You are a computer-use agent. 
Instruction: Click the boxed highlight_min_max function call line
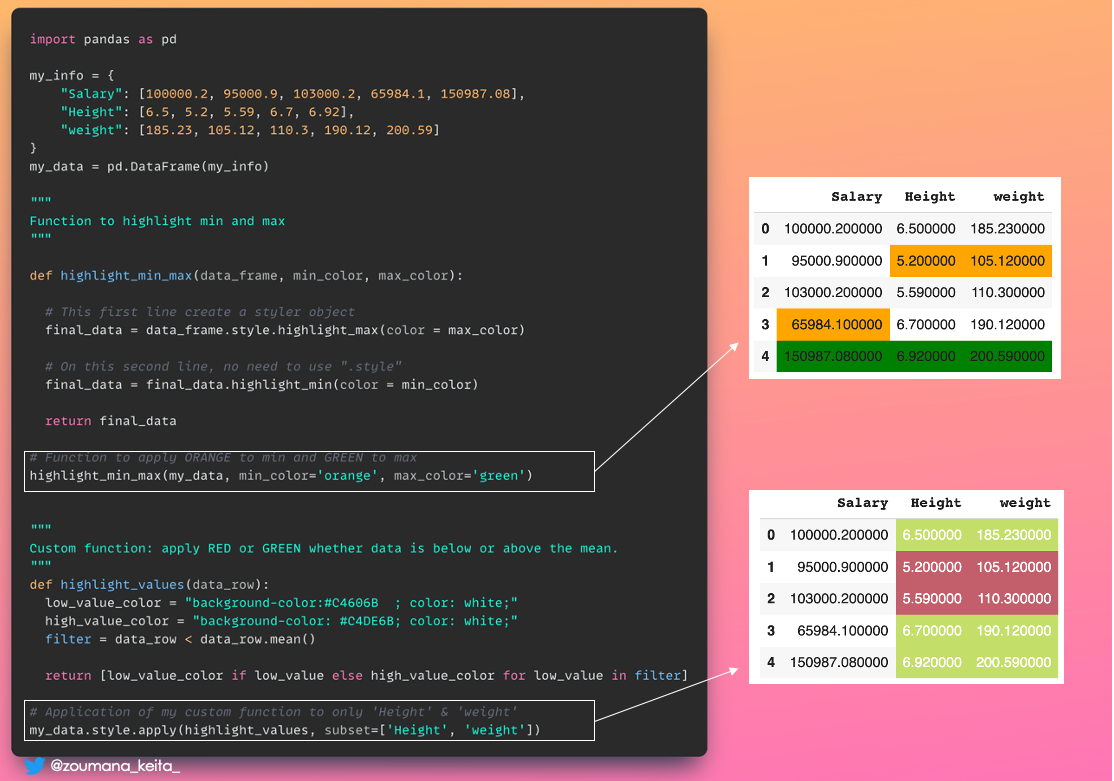(281, 476)
